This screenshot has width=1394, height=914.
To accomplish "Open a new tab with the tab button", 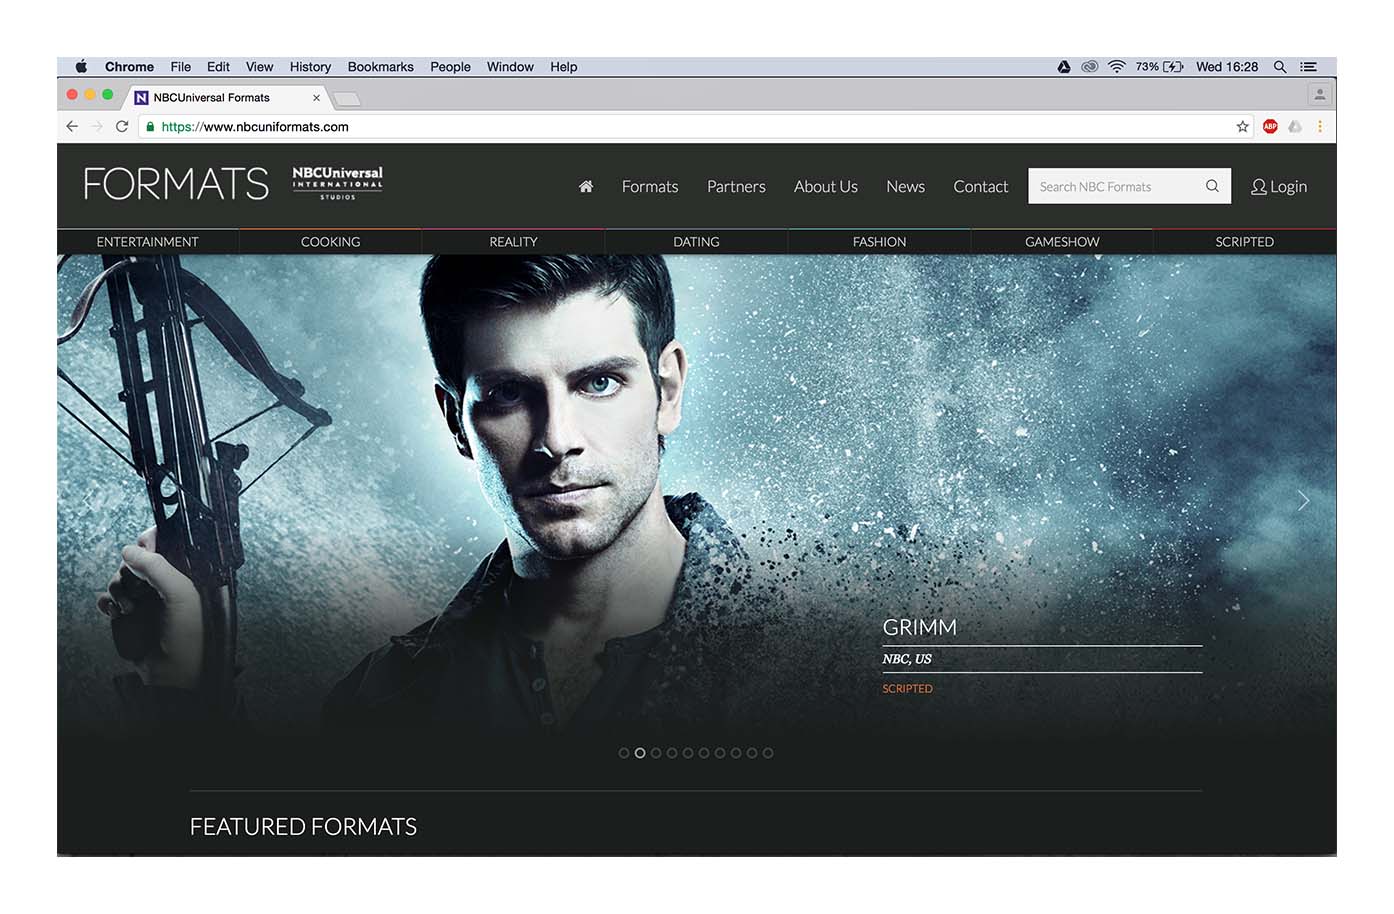I will [x=346, y=98].
